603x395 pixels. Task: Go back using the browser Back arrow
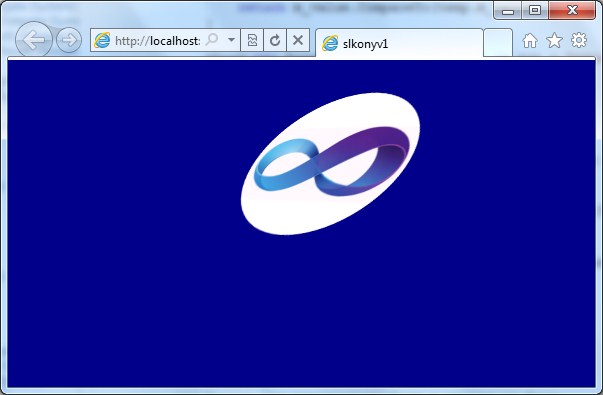pyautogui.click(x=33, y=40)
